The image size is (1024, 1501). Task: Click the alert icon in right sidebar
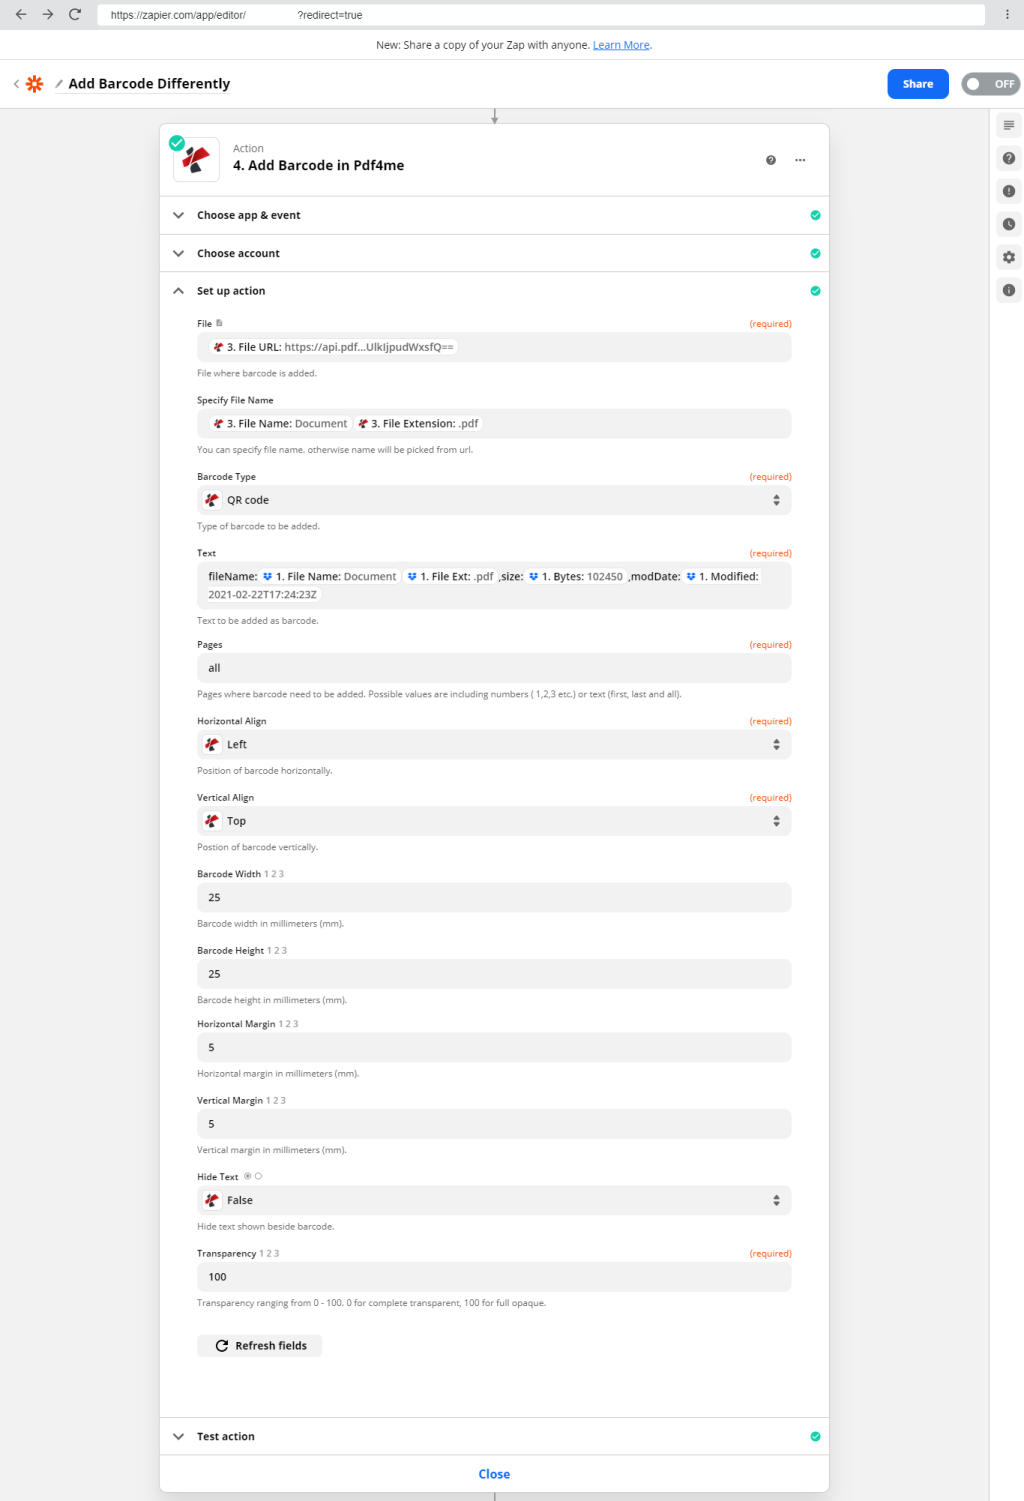tap(1009, 191)
